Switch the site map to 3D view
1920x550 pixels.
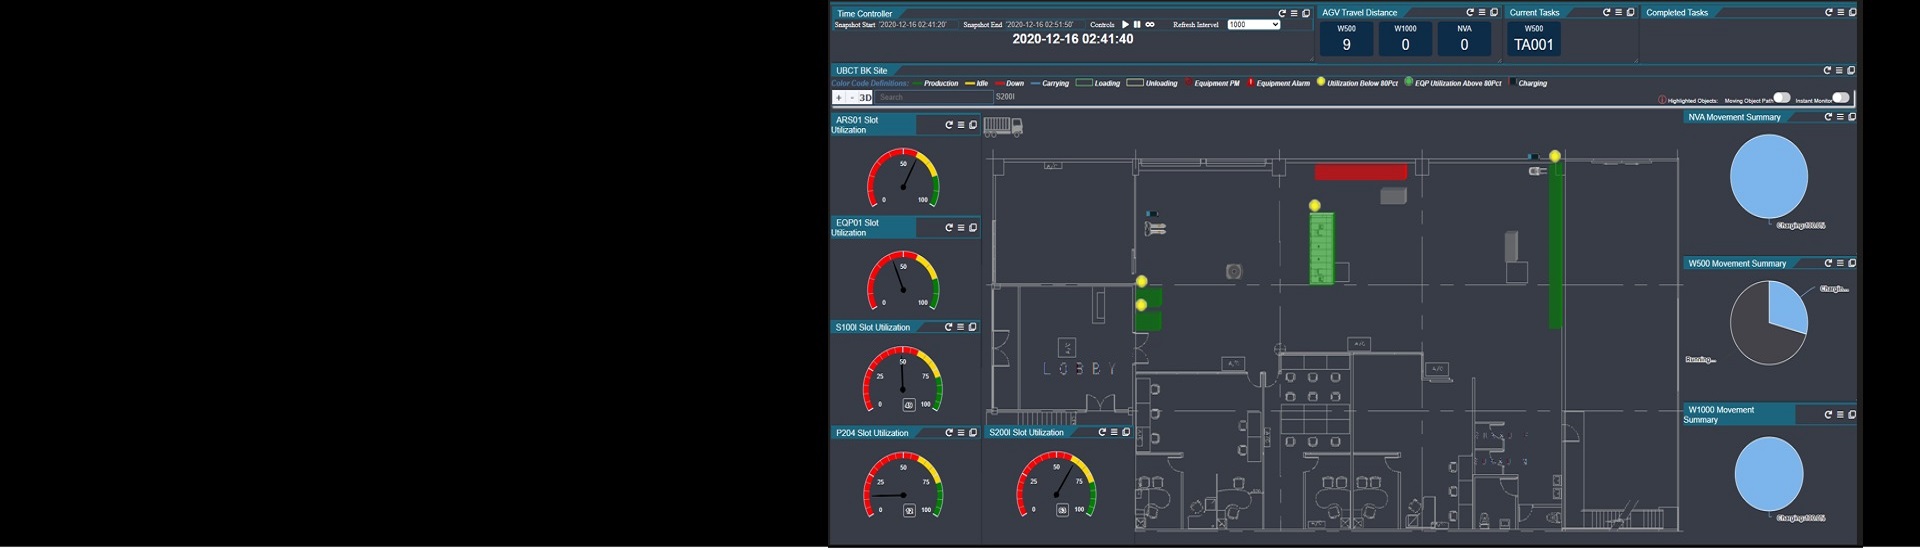tap(865, 97)
